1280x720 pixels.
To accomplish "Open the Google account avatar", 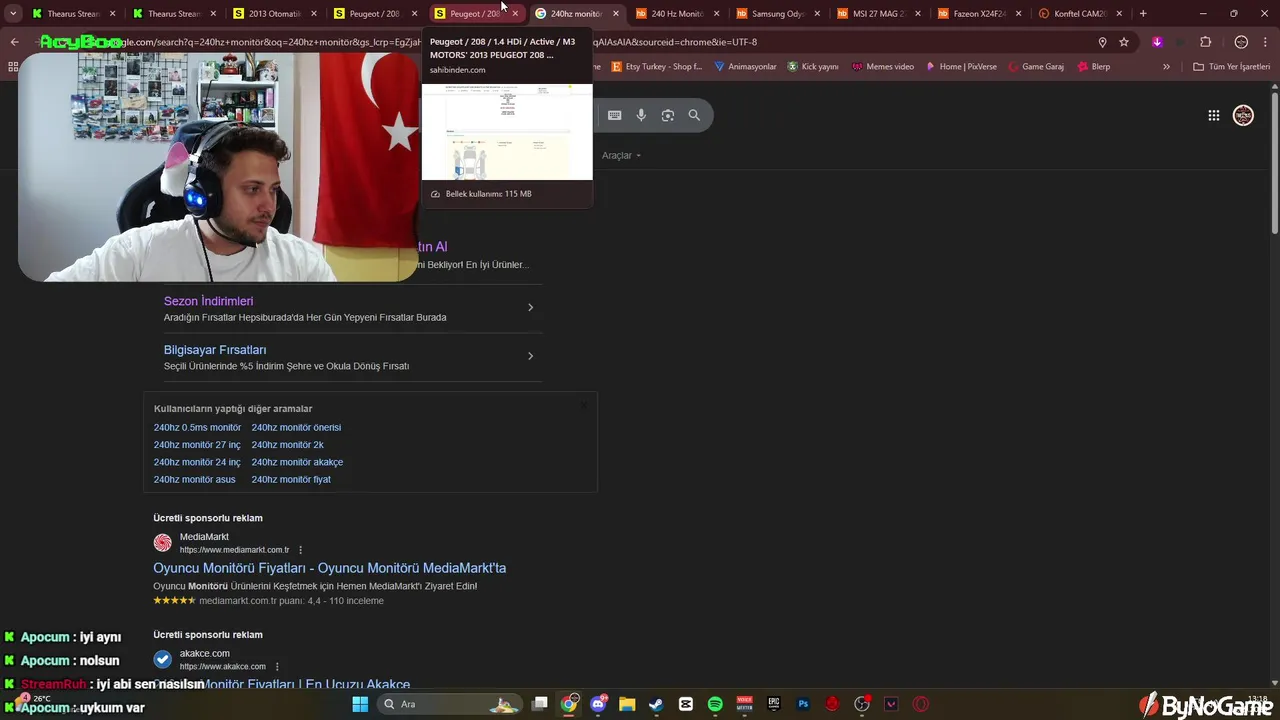I will [x=1243, y=115].
